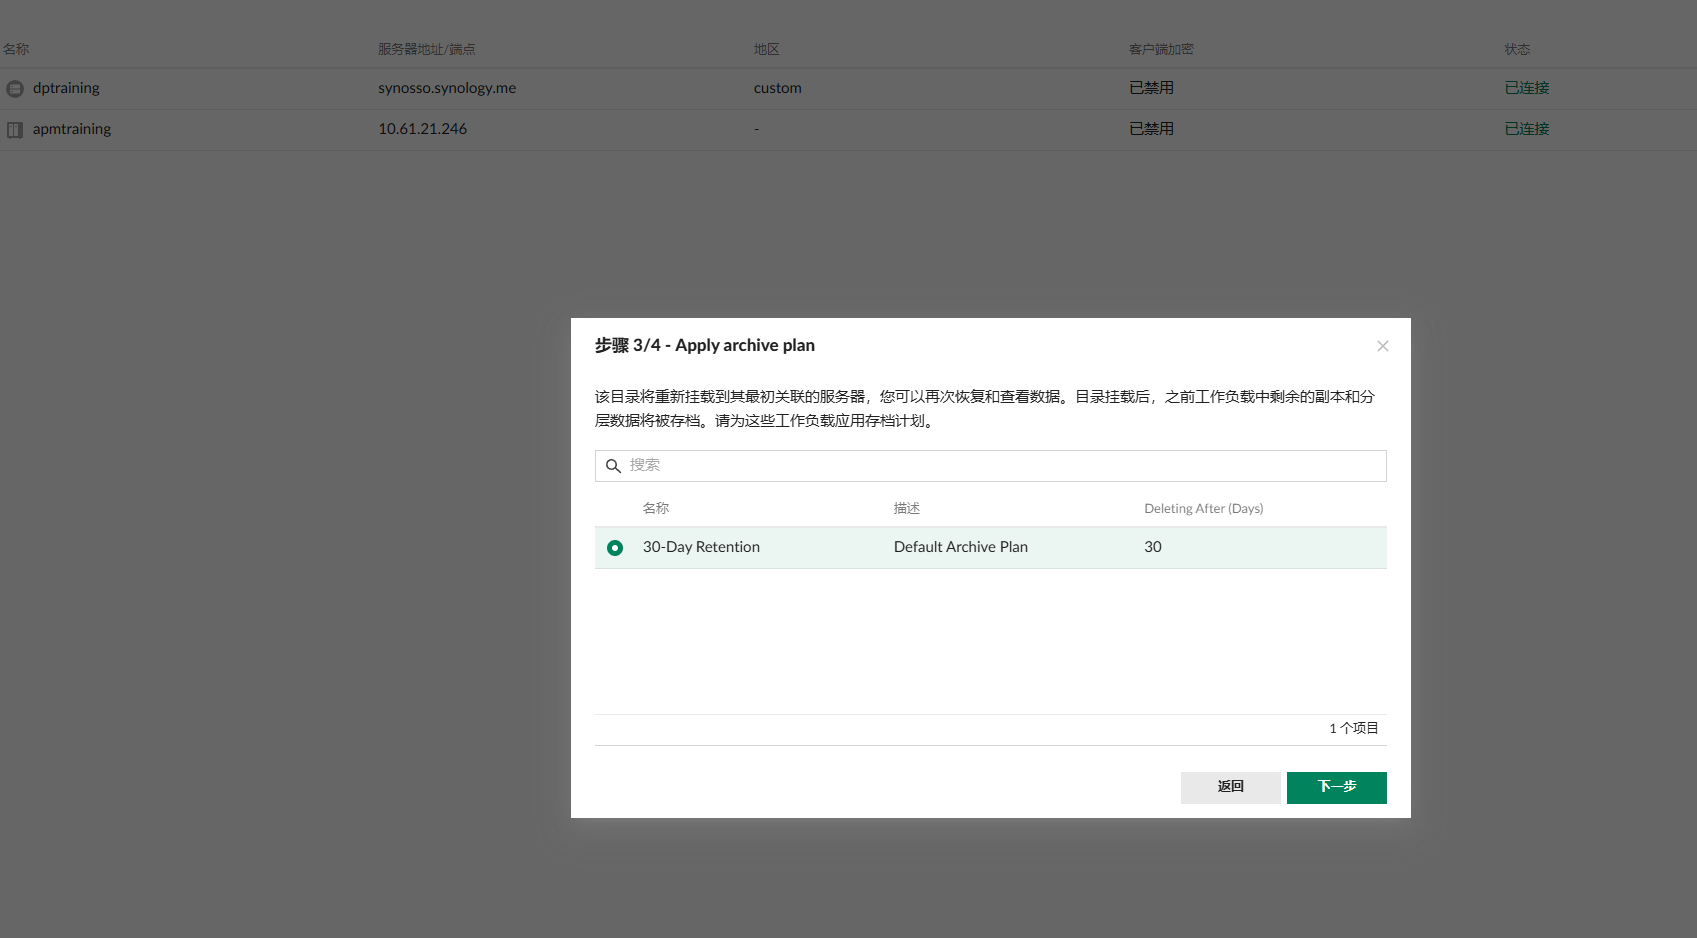Close the Apply archive plan dialog
The width and height of the screenshot is (1697, 938).
tap(1382, 346)
